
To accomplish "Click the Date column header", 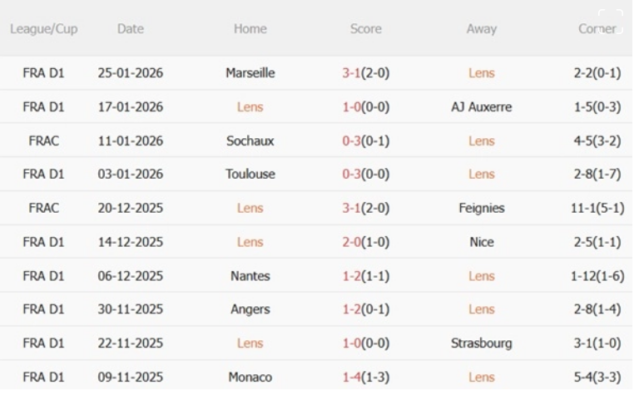I will [130, 29].
